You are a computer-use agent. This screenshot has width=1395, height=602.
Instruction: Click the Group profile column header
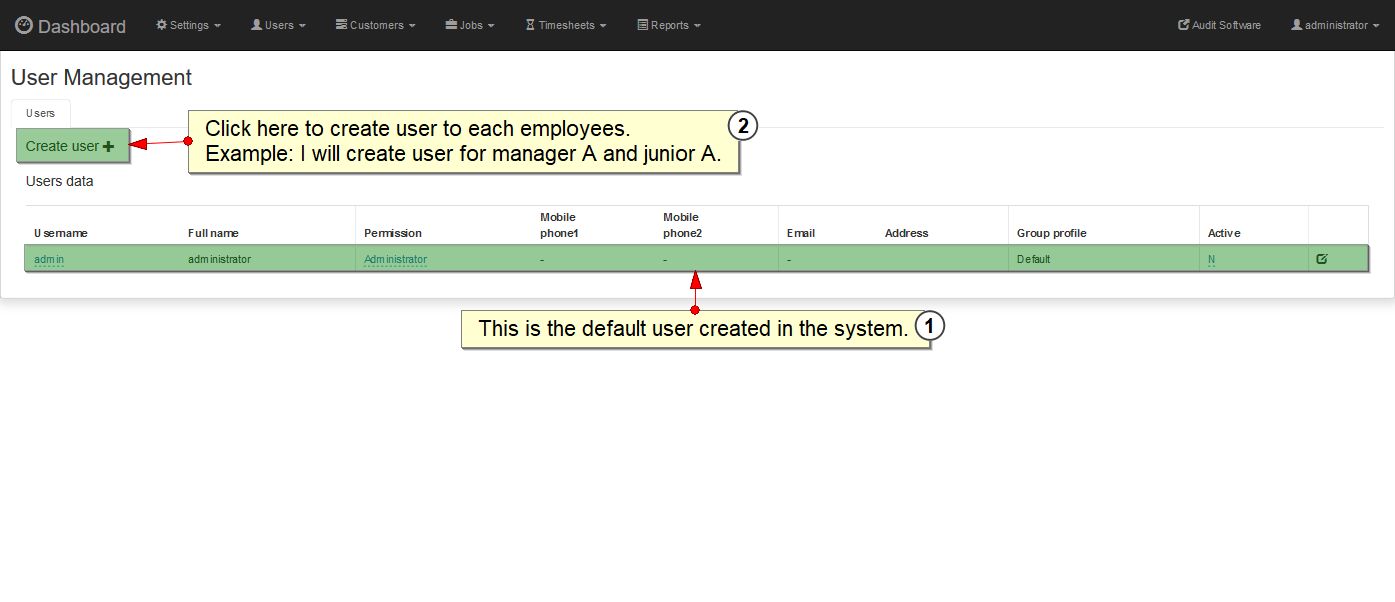pyautogui.click(x=1051, y=233)
